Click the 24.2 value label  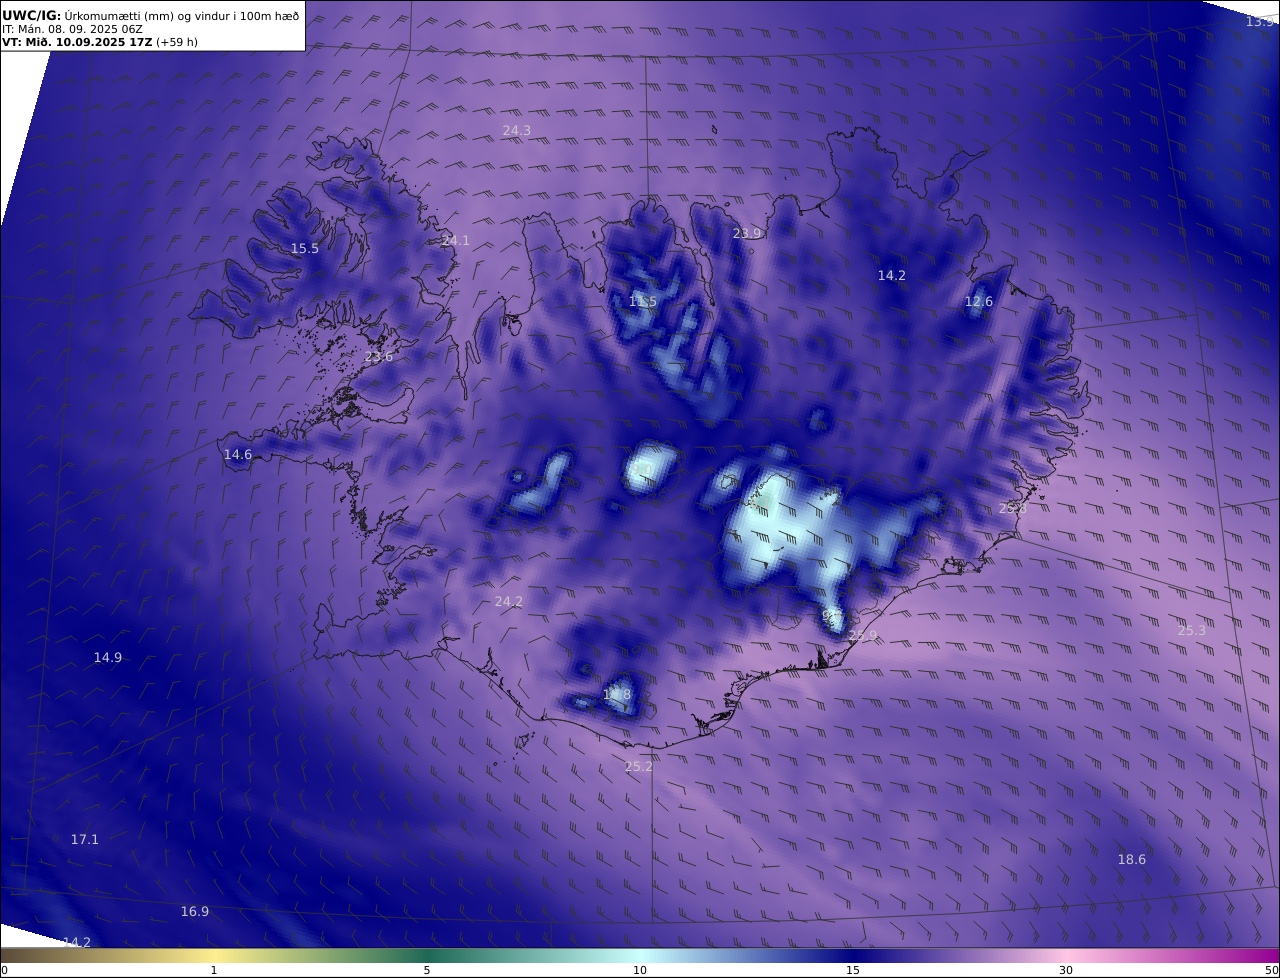(x=509, y=602)
